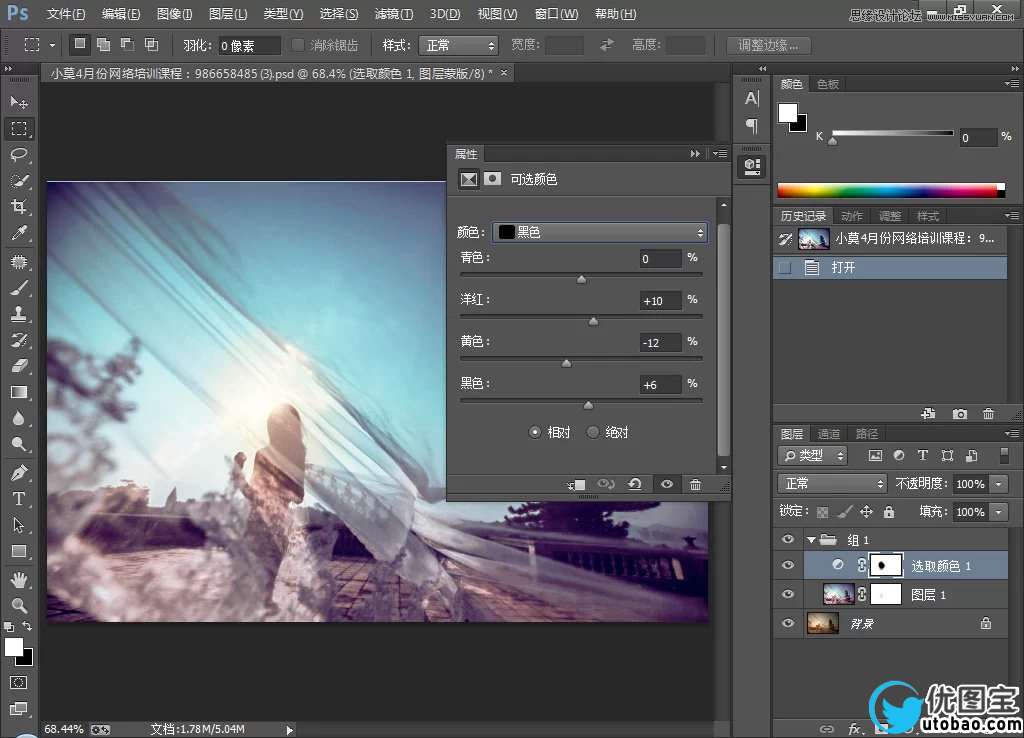1024x738 pixels.
Task: Select the Brush tool
Action: [19, 288]
